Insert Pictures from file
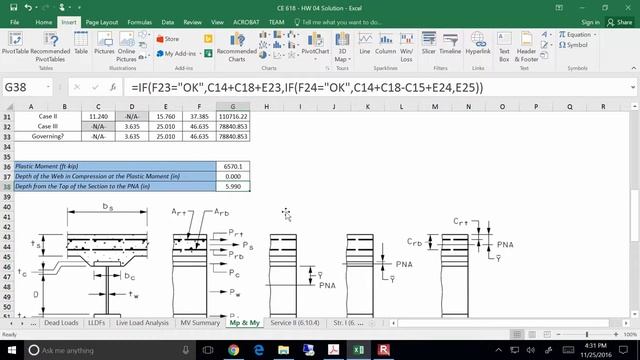The width and height of the screenshot is (640, 360). 104,44
